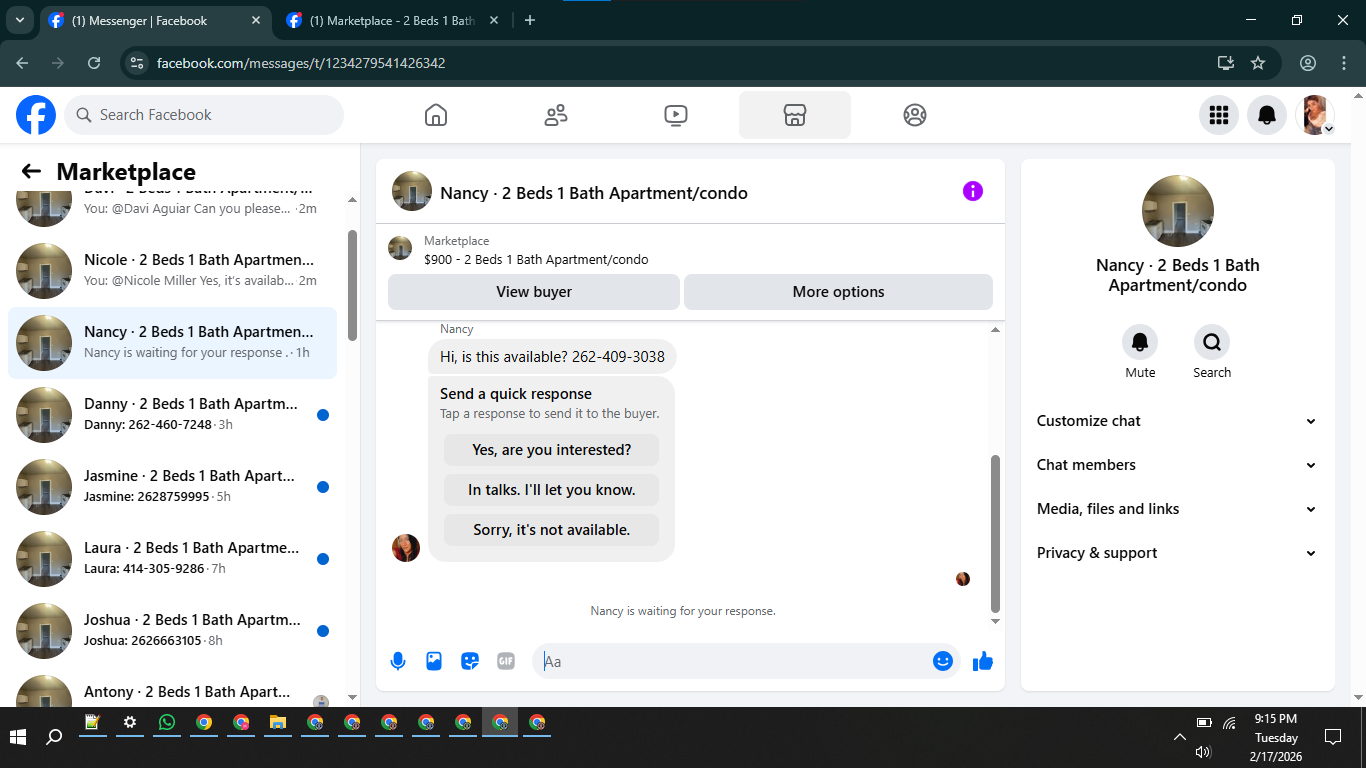Go back with the Marketplace arrow

pos(31,172)
